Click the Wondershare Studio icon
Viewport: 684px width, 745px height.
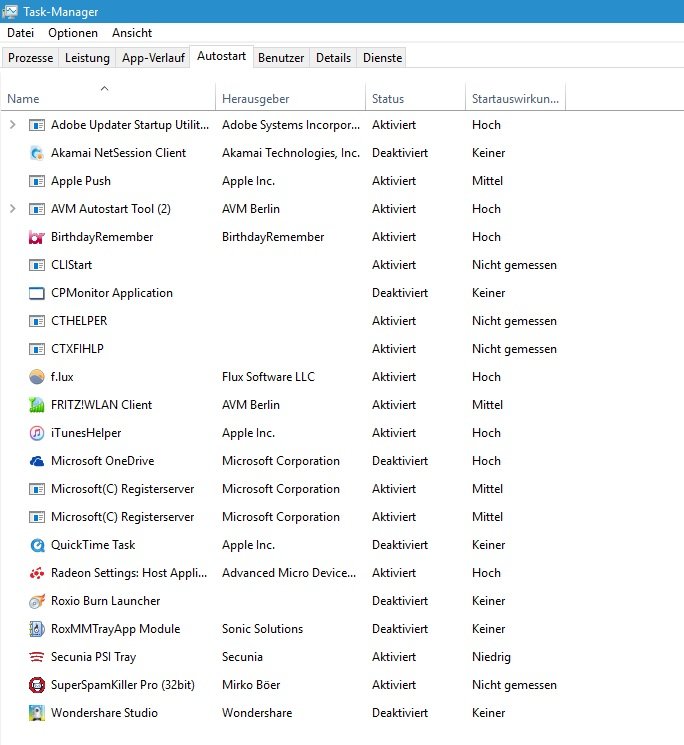(x=37, y=713)
